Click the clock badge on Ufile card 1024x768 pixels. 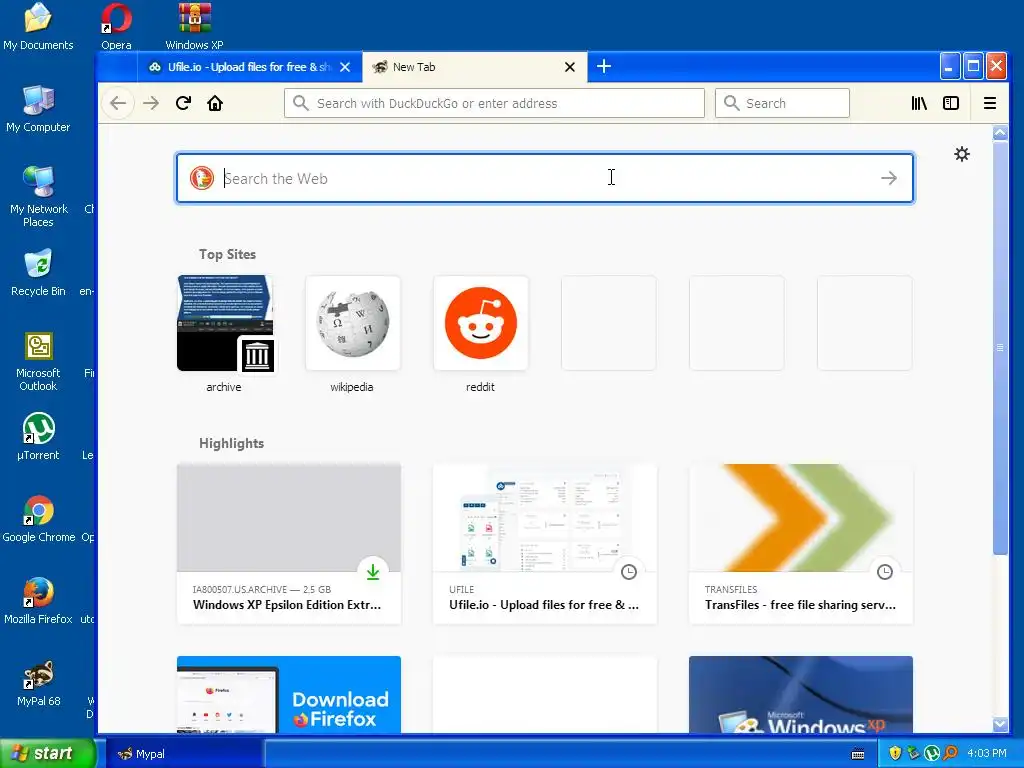[x=629, y=571]
